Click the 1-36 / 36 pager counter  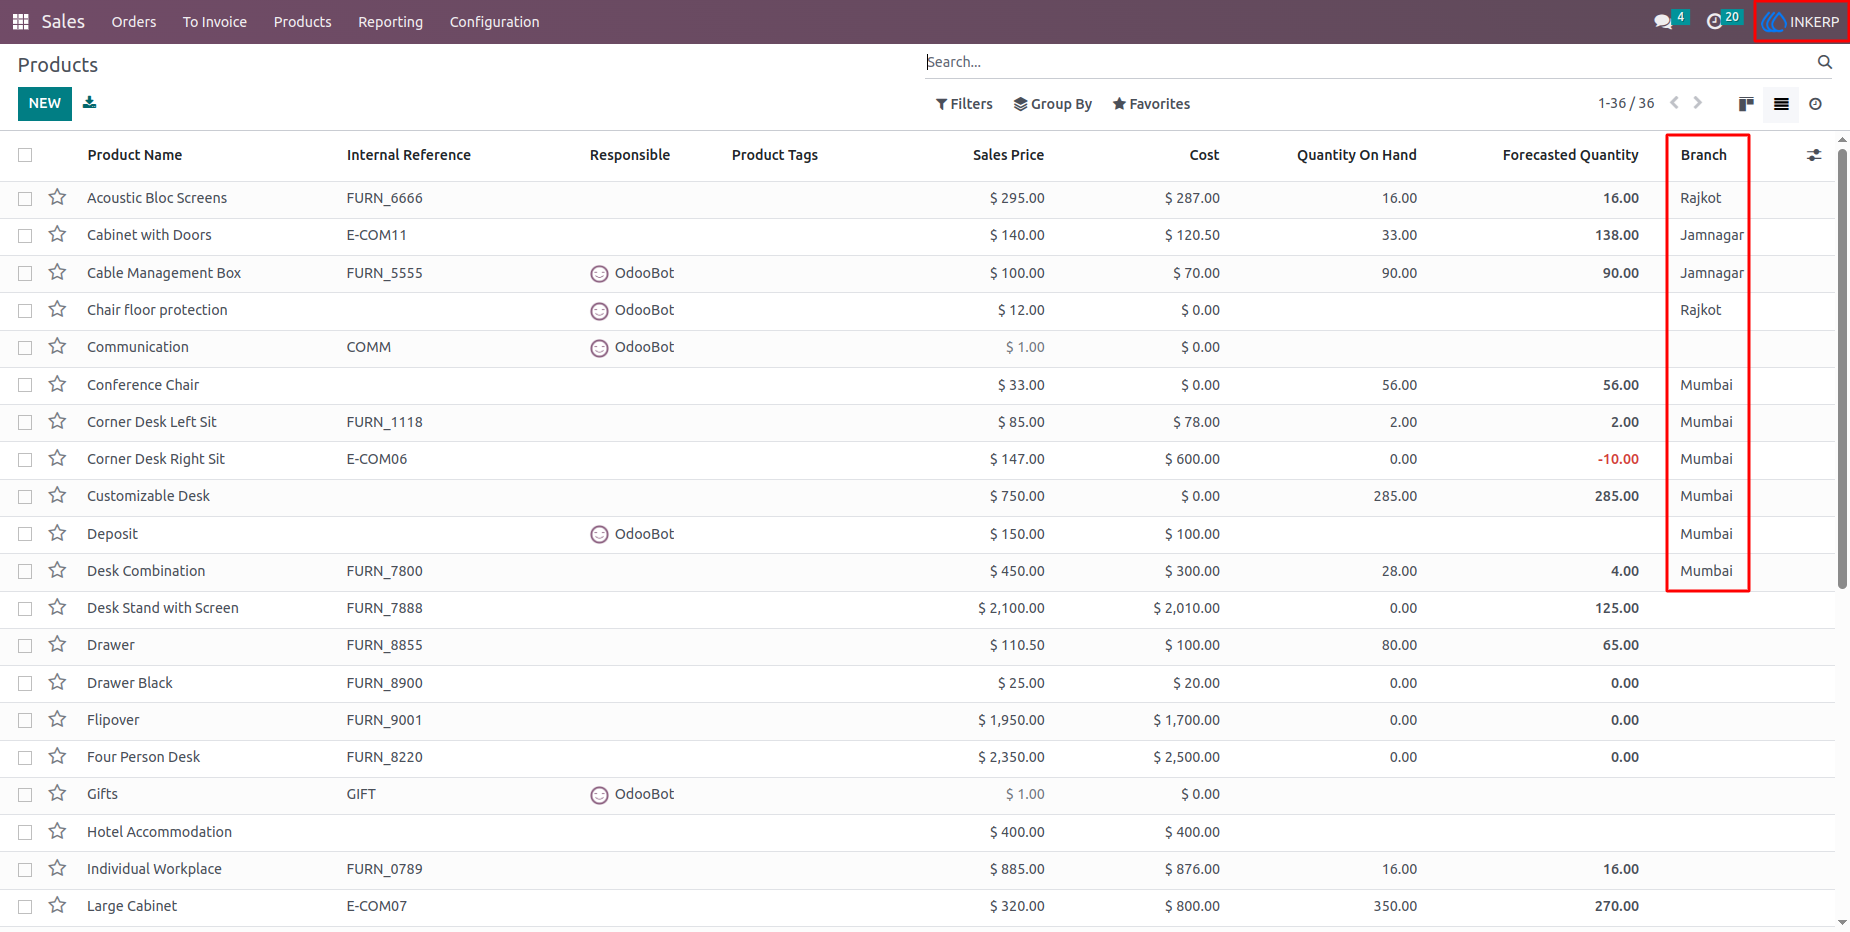1626,103
